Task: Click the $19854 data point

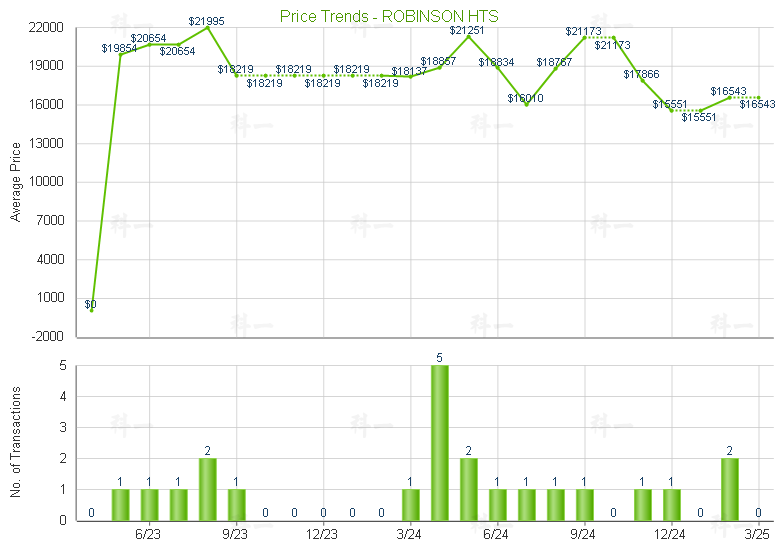Action: click(120, 55)
